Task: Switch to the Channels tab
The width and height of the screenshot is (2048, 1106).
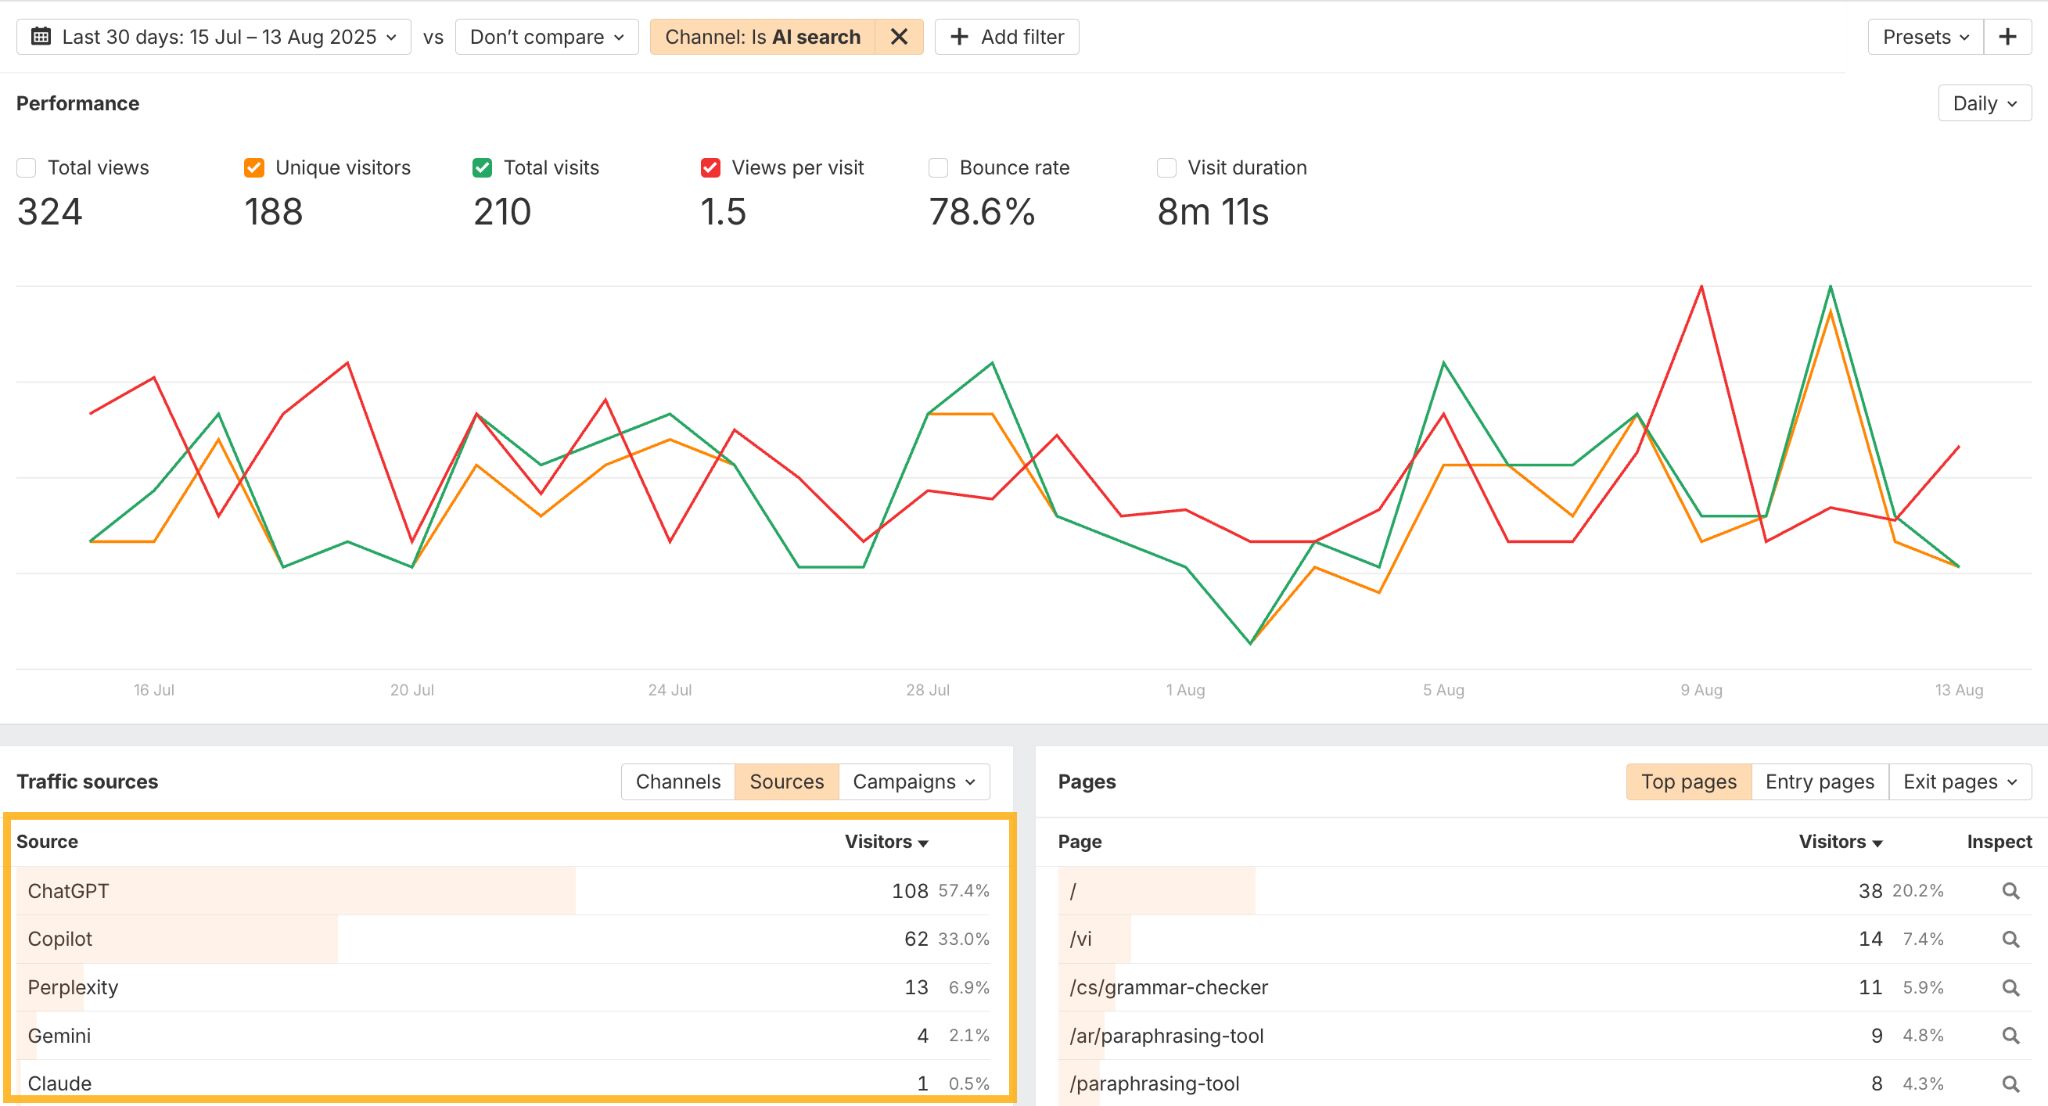Action: click(677, 781)
